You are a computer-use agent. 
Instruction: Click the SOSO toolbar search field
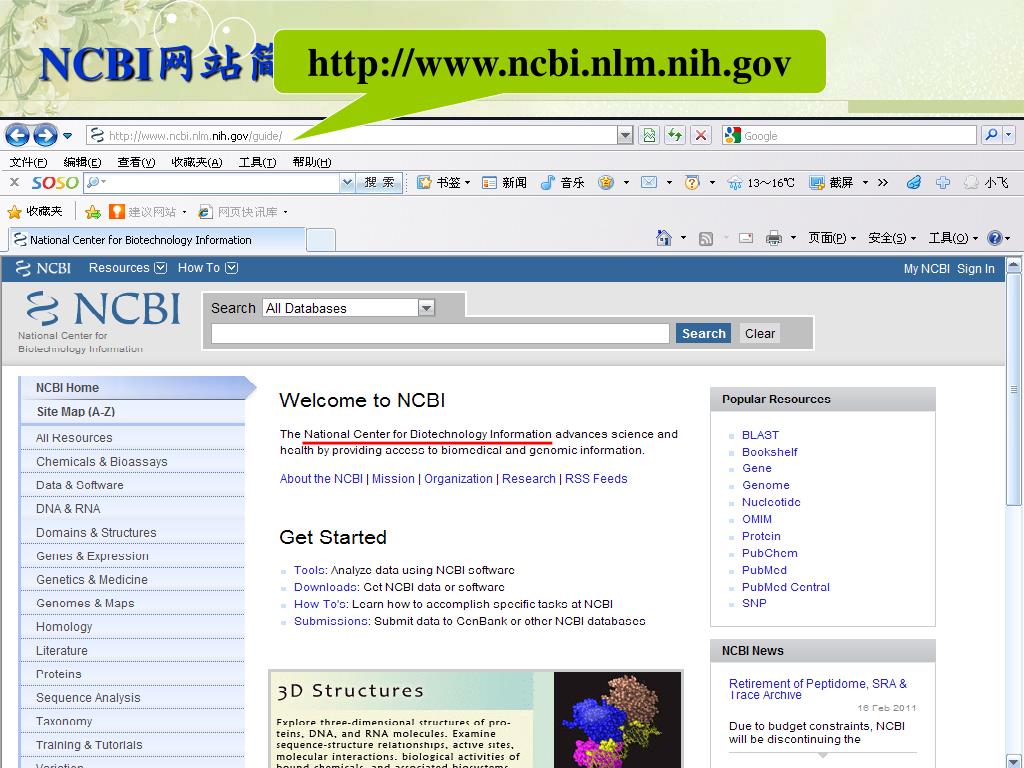pos(212,182)
